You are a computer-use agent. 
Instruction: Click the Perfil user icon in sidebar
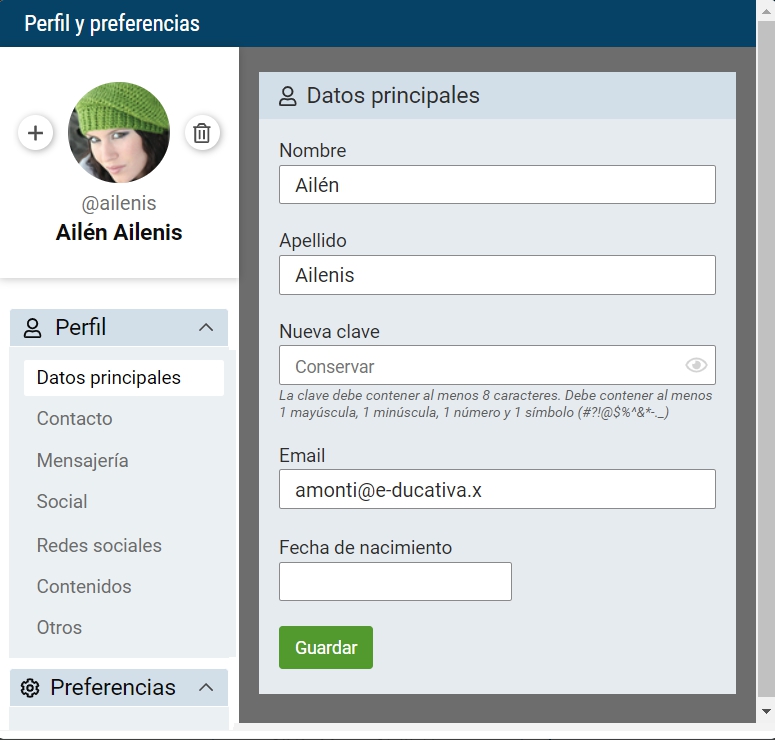pos(33,328)
